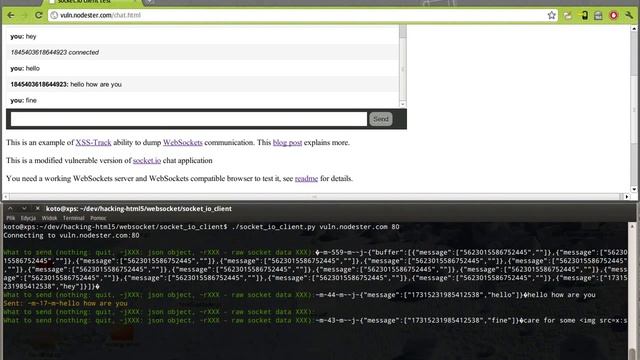The width and height of the screenshot is (640, 360).
Task: Open the XSS-Track link
Action: point(93,142)
